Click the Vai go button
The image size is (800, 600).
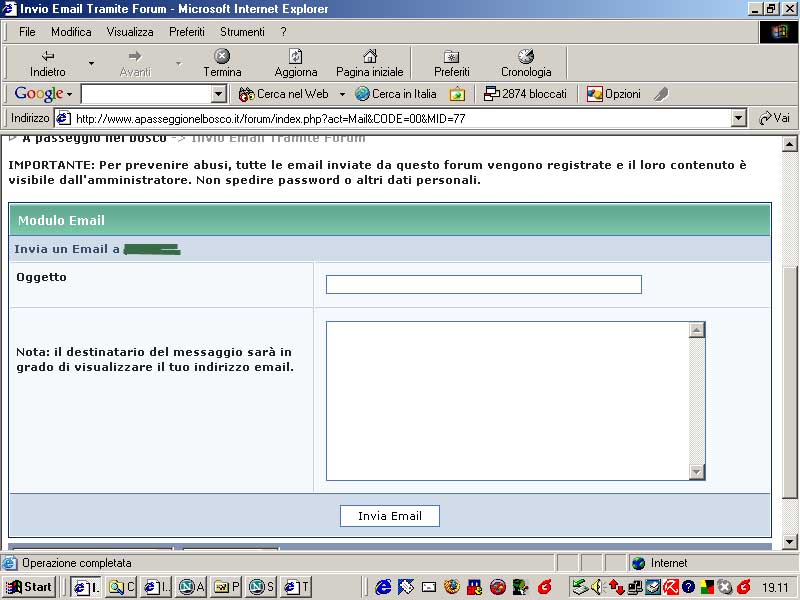click(774, 118)
